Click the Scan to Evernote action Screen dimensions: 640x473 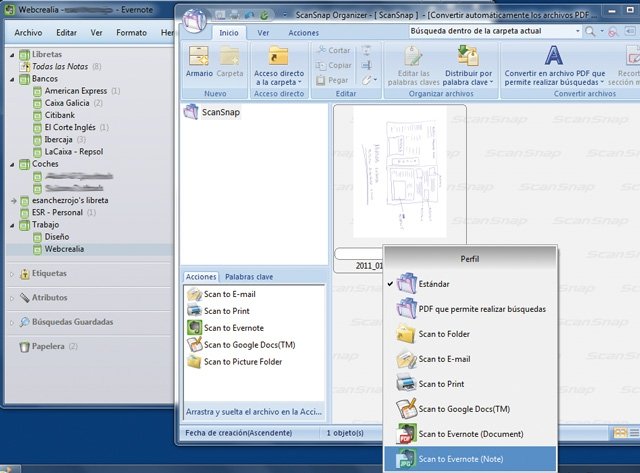(226, 328)
